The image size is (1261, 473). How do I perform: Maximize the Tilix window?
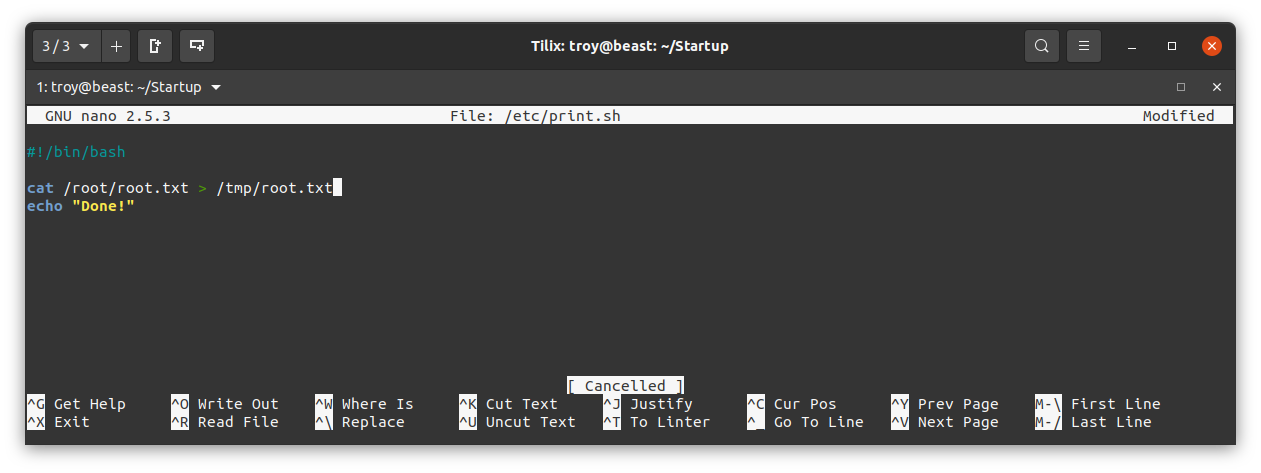coord(1172,46)
